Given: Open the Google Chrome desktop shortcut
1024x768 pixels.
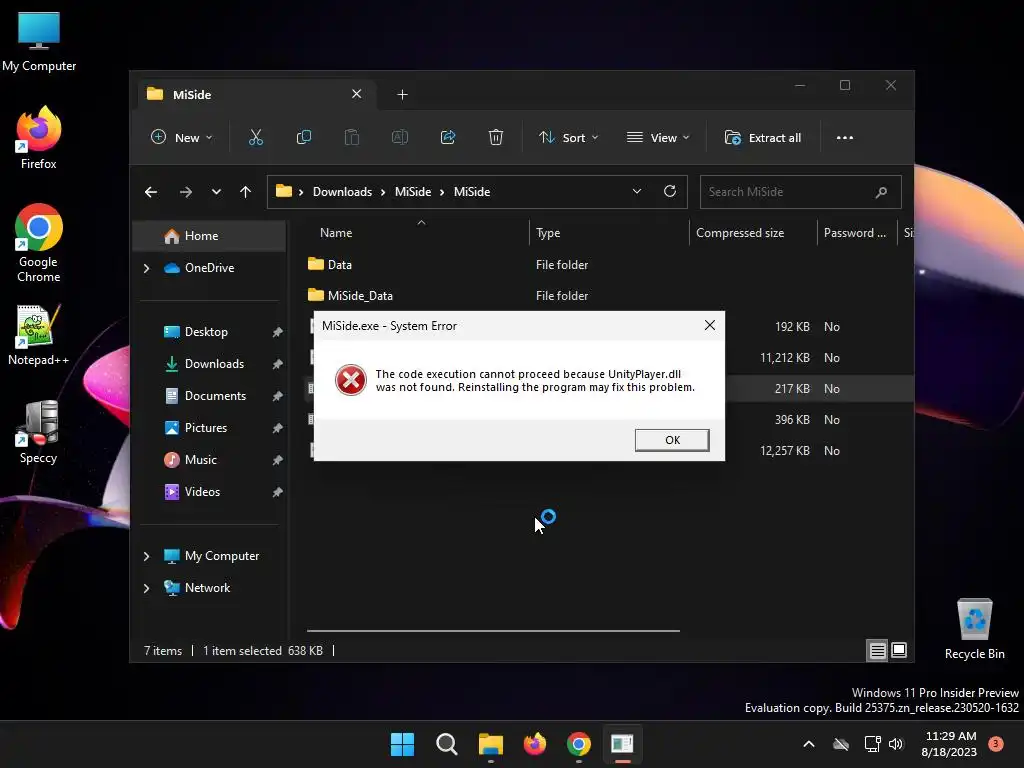Looking at the screenshot, I should coord(39,243).
